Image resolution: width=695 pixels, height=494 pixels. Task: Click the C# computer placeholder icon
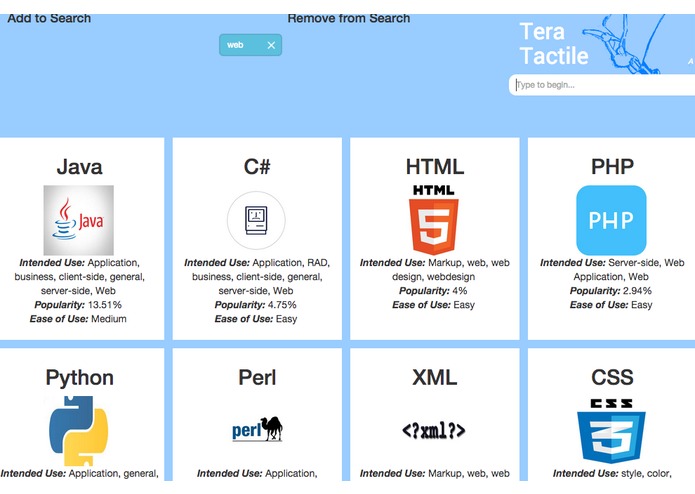point(256,220)
